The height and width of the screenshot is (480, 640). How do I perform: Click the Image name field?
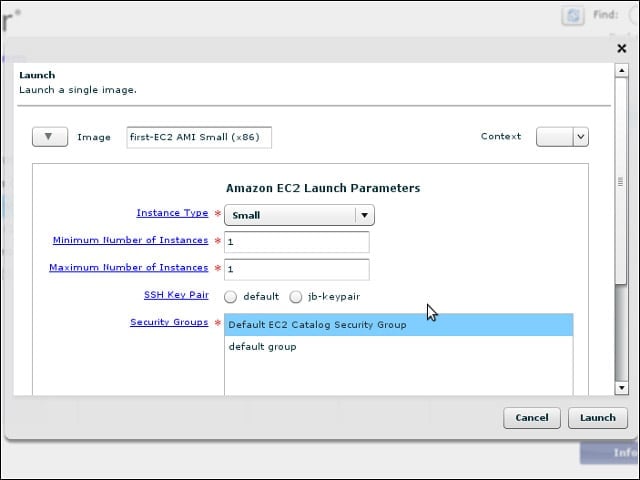point(199,138)
